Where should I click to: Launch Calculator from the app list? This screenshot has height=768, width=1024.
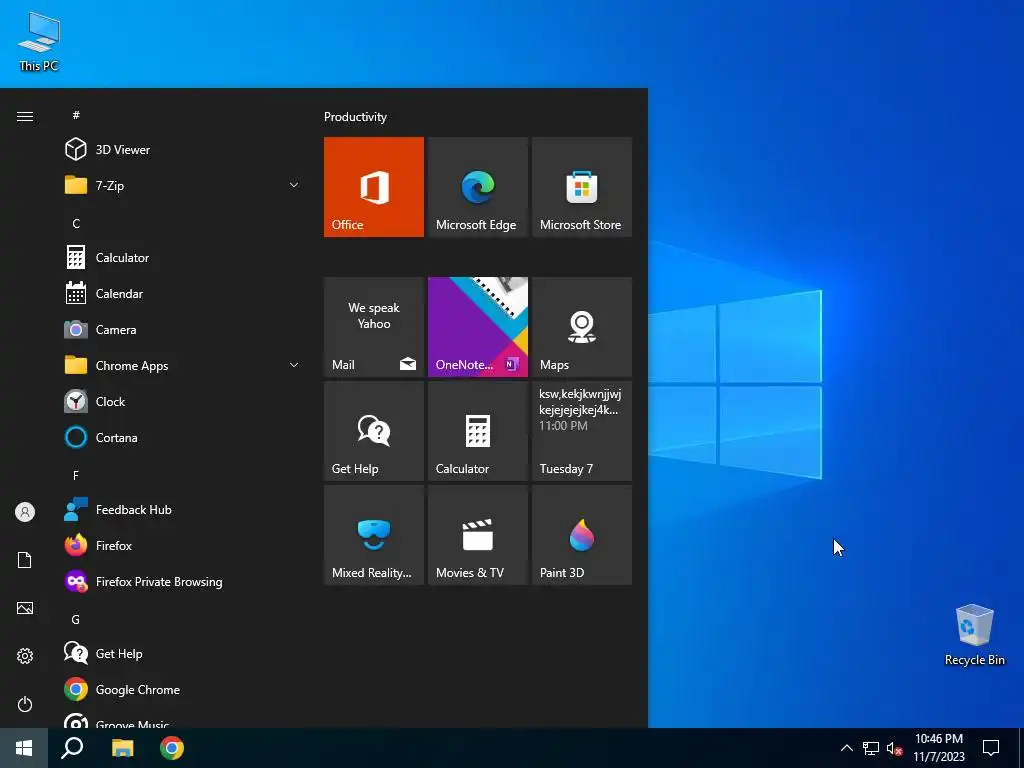pyautogui.click(x=183, y=257)
